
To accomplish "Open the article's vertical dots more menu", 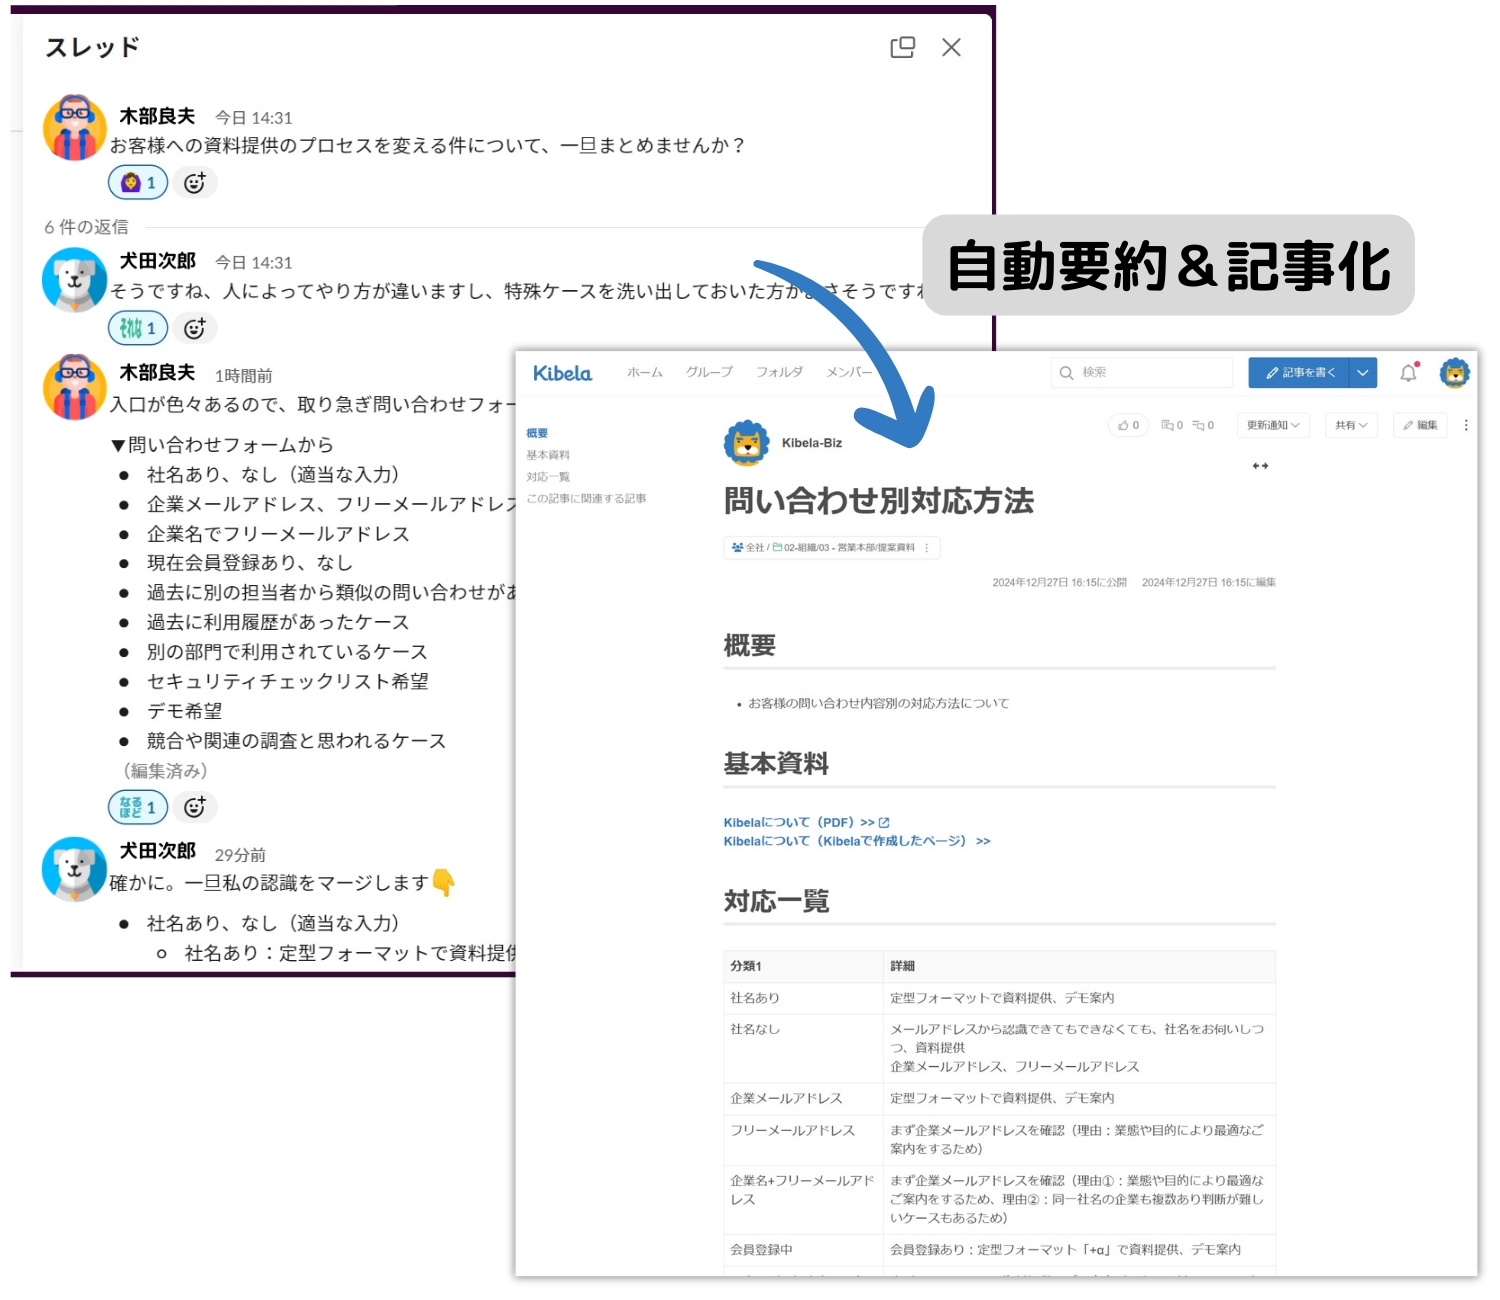I will tap(1466, 425).
